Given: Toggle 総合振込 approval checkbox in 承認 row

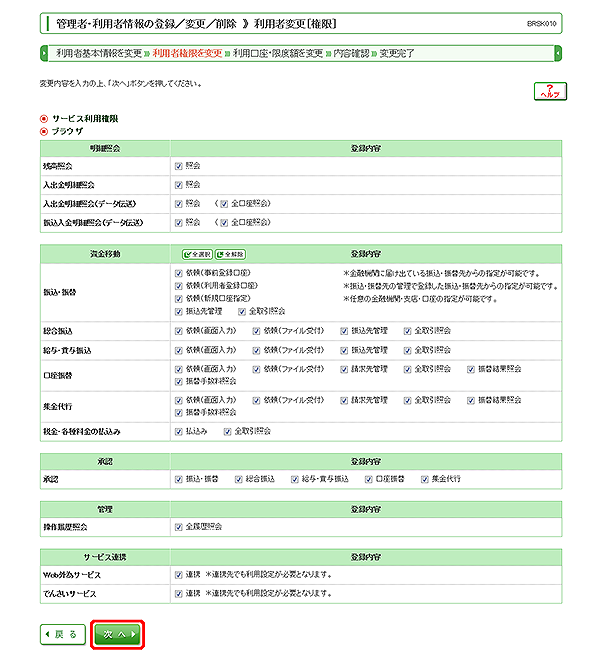Looking at the screenshot, I should tap(238, 479).
